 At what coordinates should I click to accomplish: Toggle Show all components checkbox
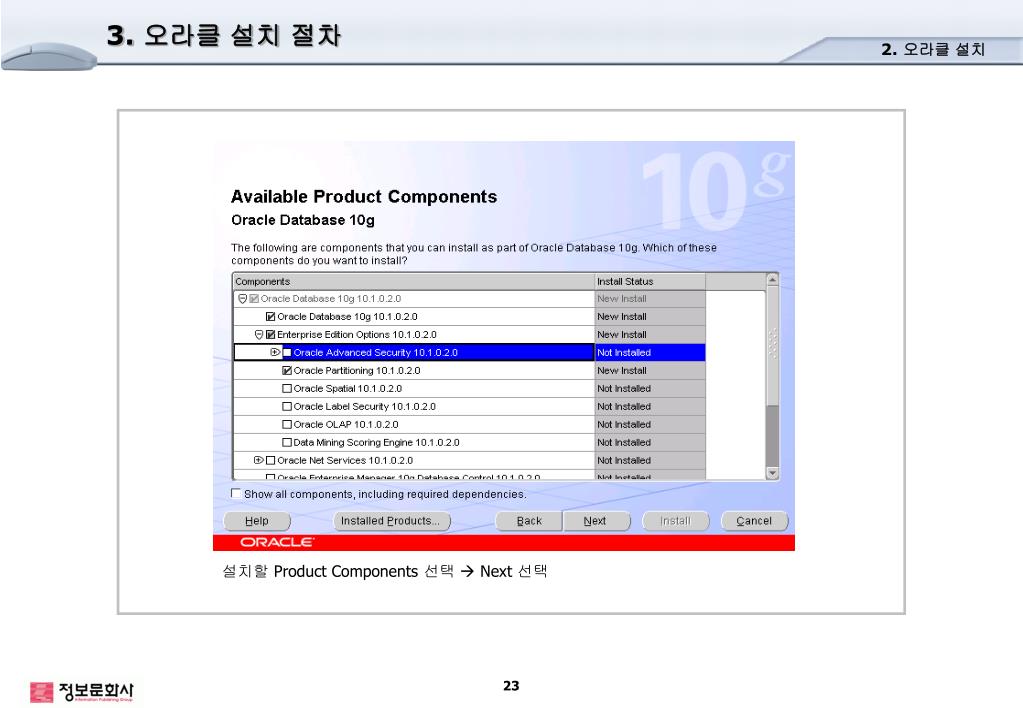click(x=236, y=493)
